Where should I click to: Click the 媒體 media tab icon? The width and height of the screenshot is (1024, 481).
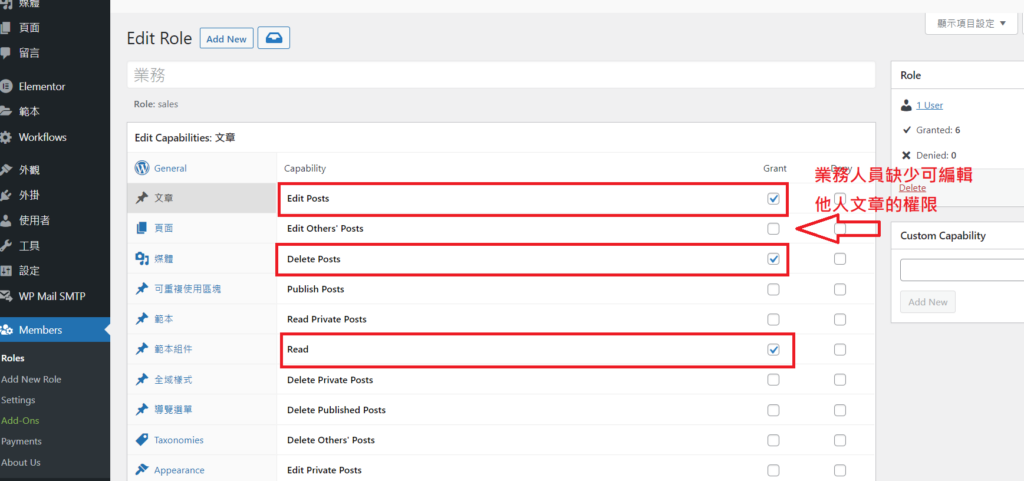click(142, 259)
